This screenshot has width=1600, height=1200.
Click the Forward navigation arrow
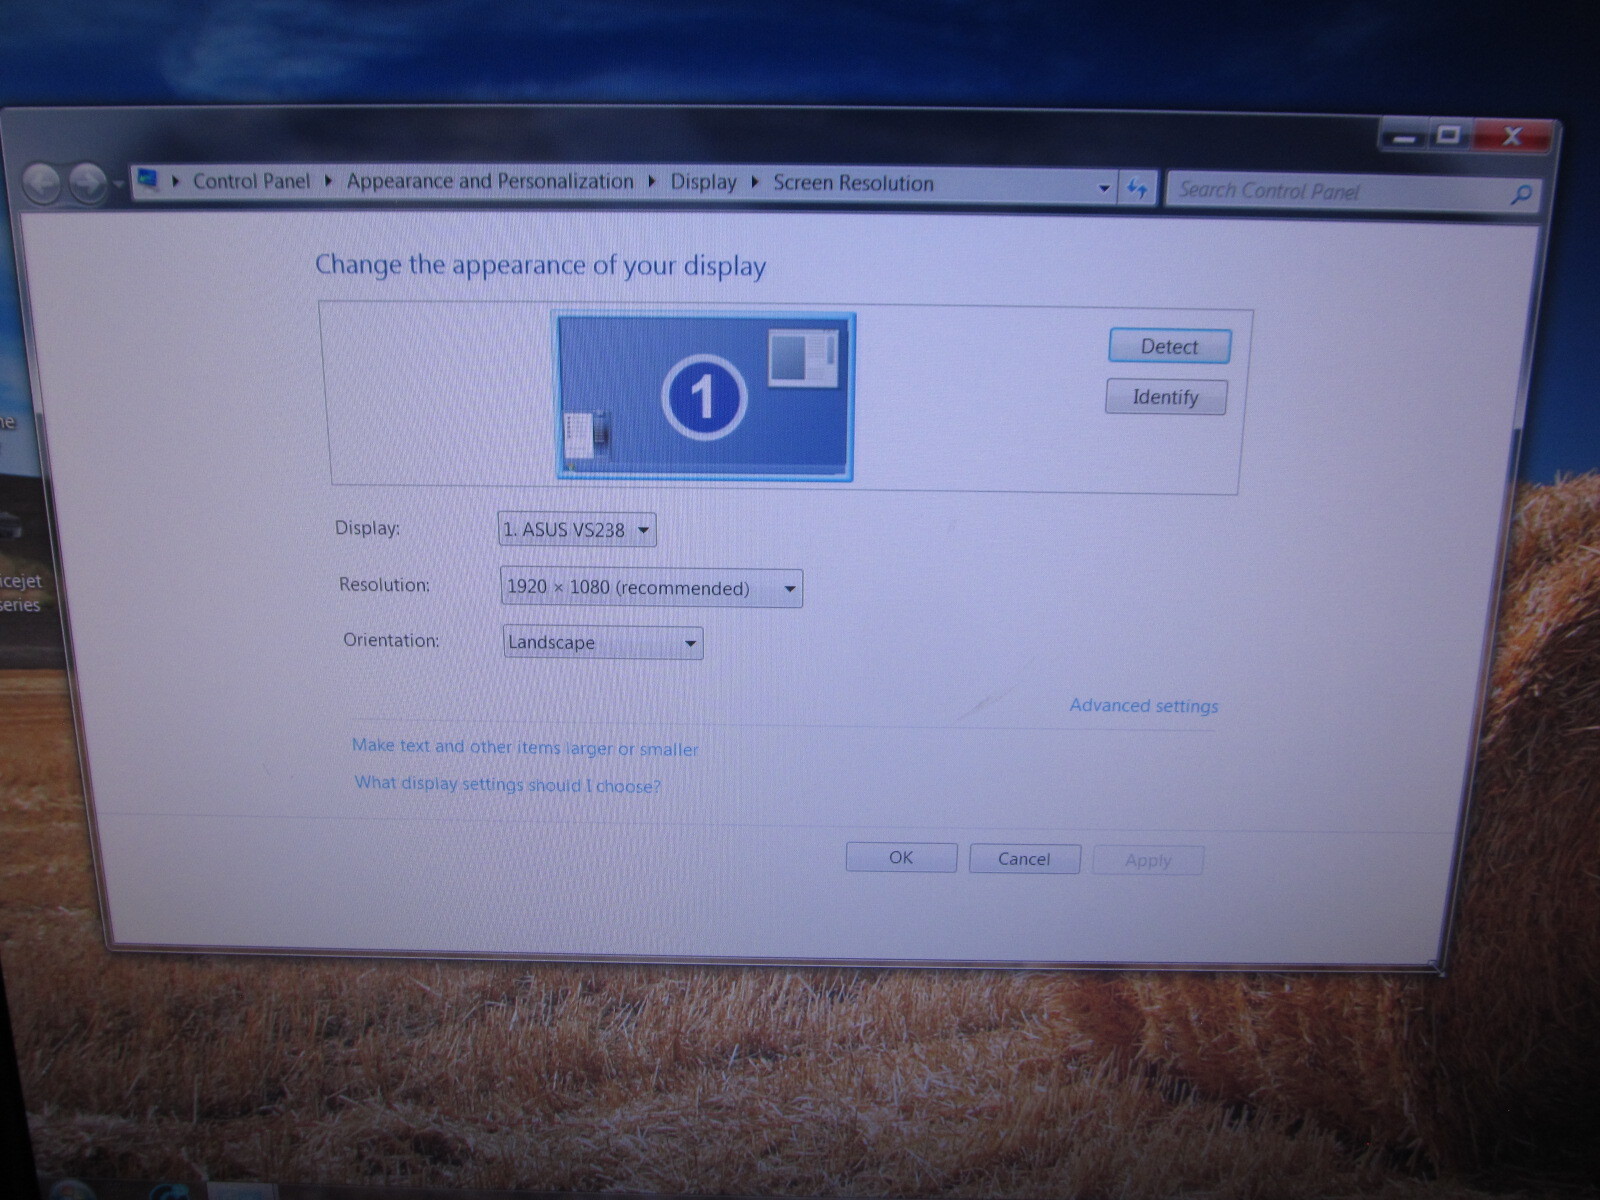(88, 184)
